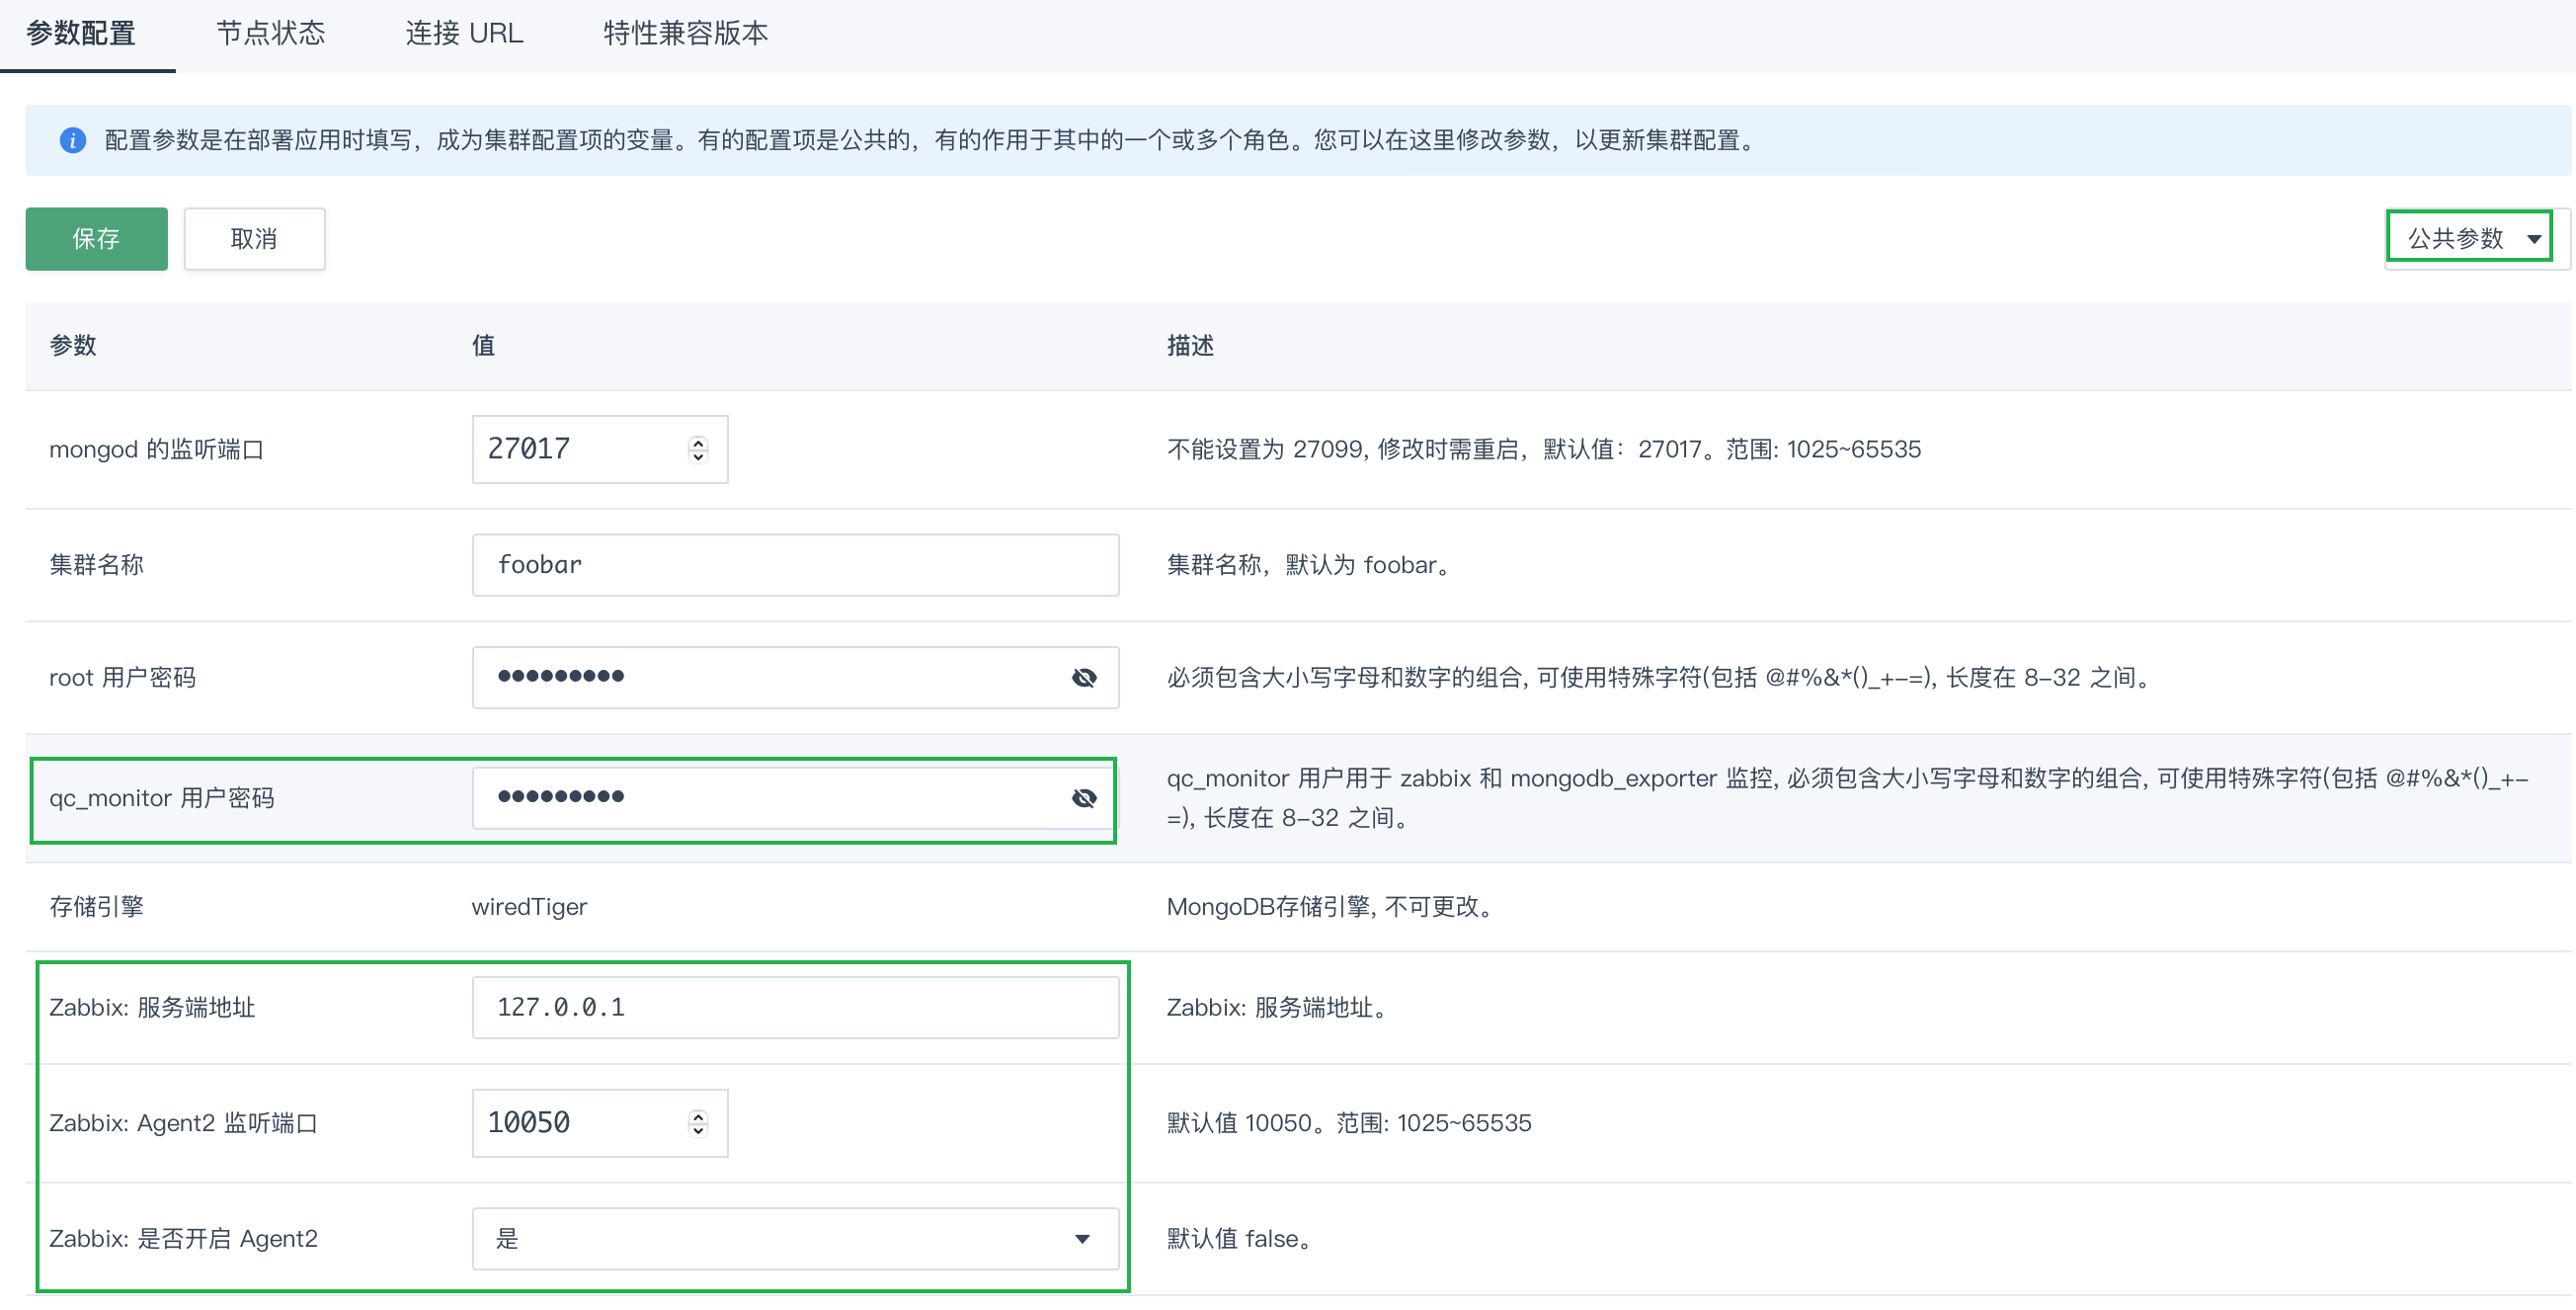The height and width of the screenshot is (1310, 2576).
Task: Click the '默认值 10050。范围: 1025~65535' description
Action: click(1349, 1124)
